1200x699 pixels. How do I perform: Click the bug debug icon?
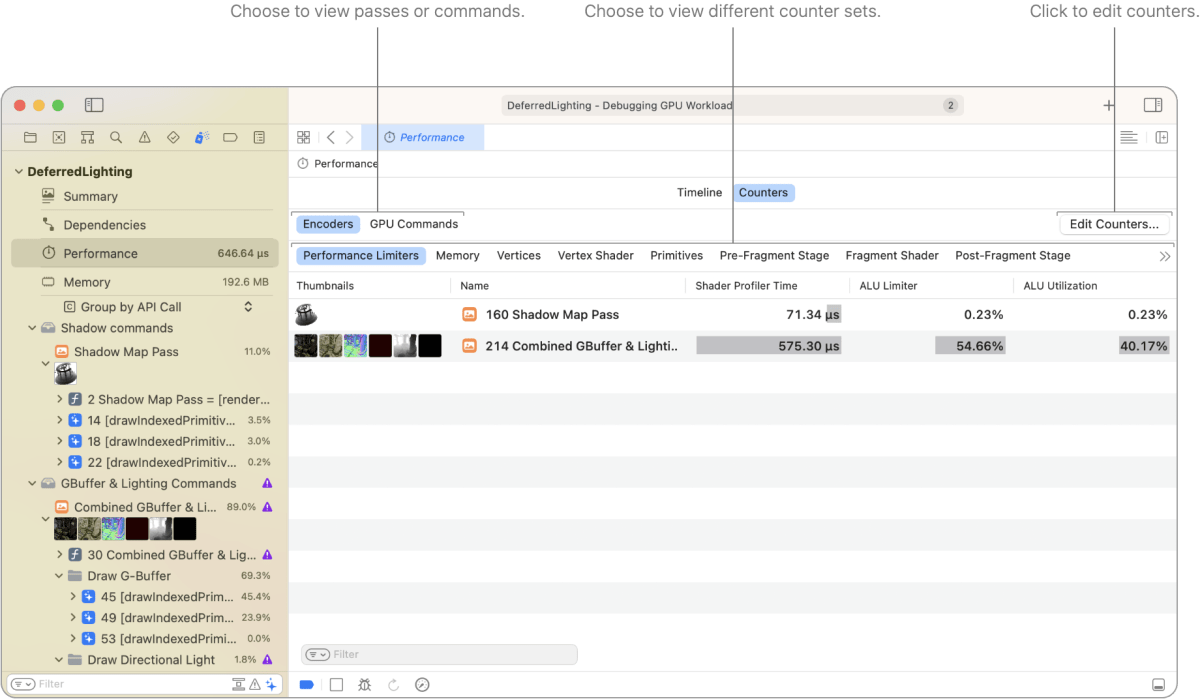(x=365, y=685)
